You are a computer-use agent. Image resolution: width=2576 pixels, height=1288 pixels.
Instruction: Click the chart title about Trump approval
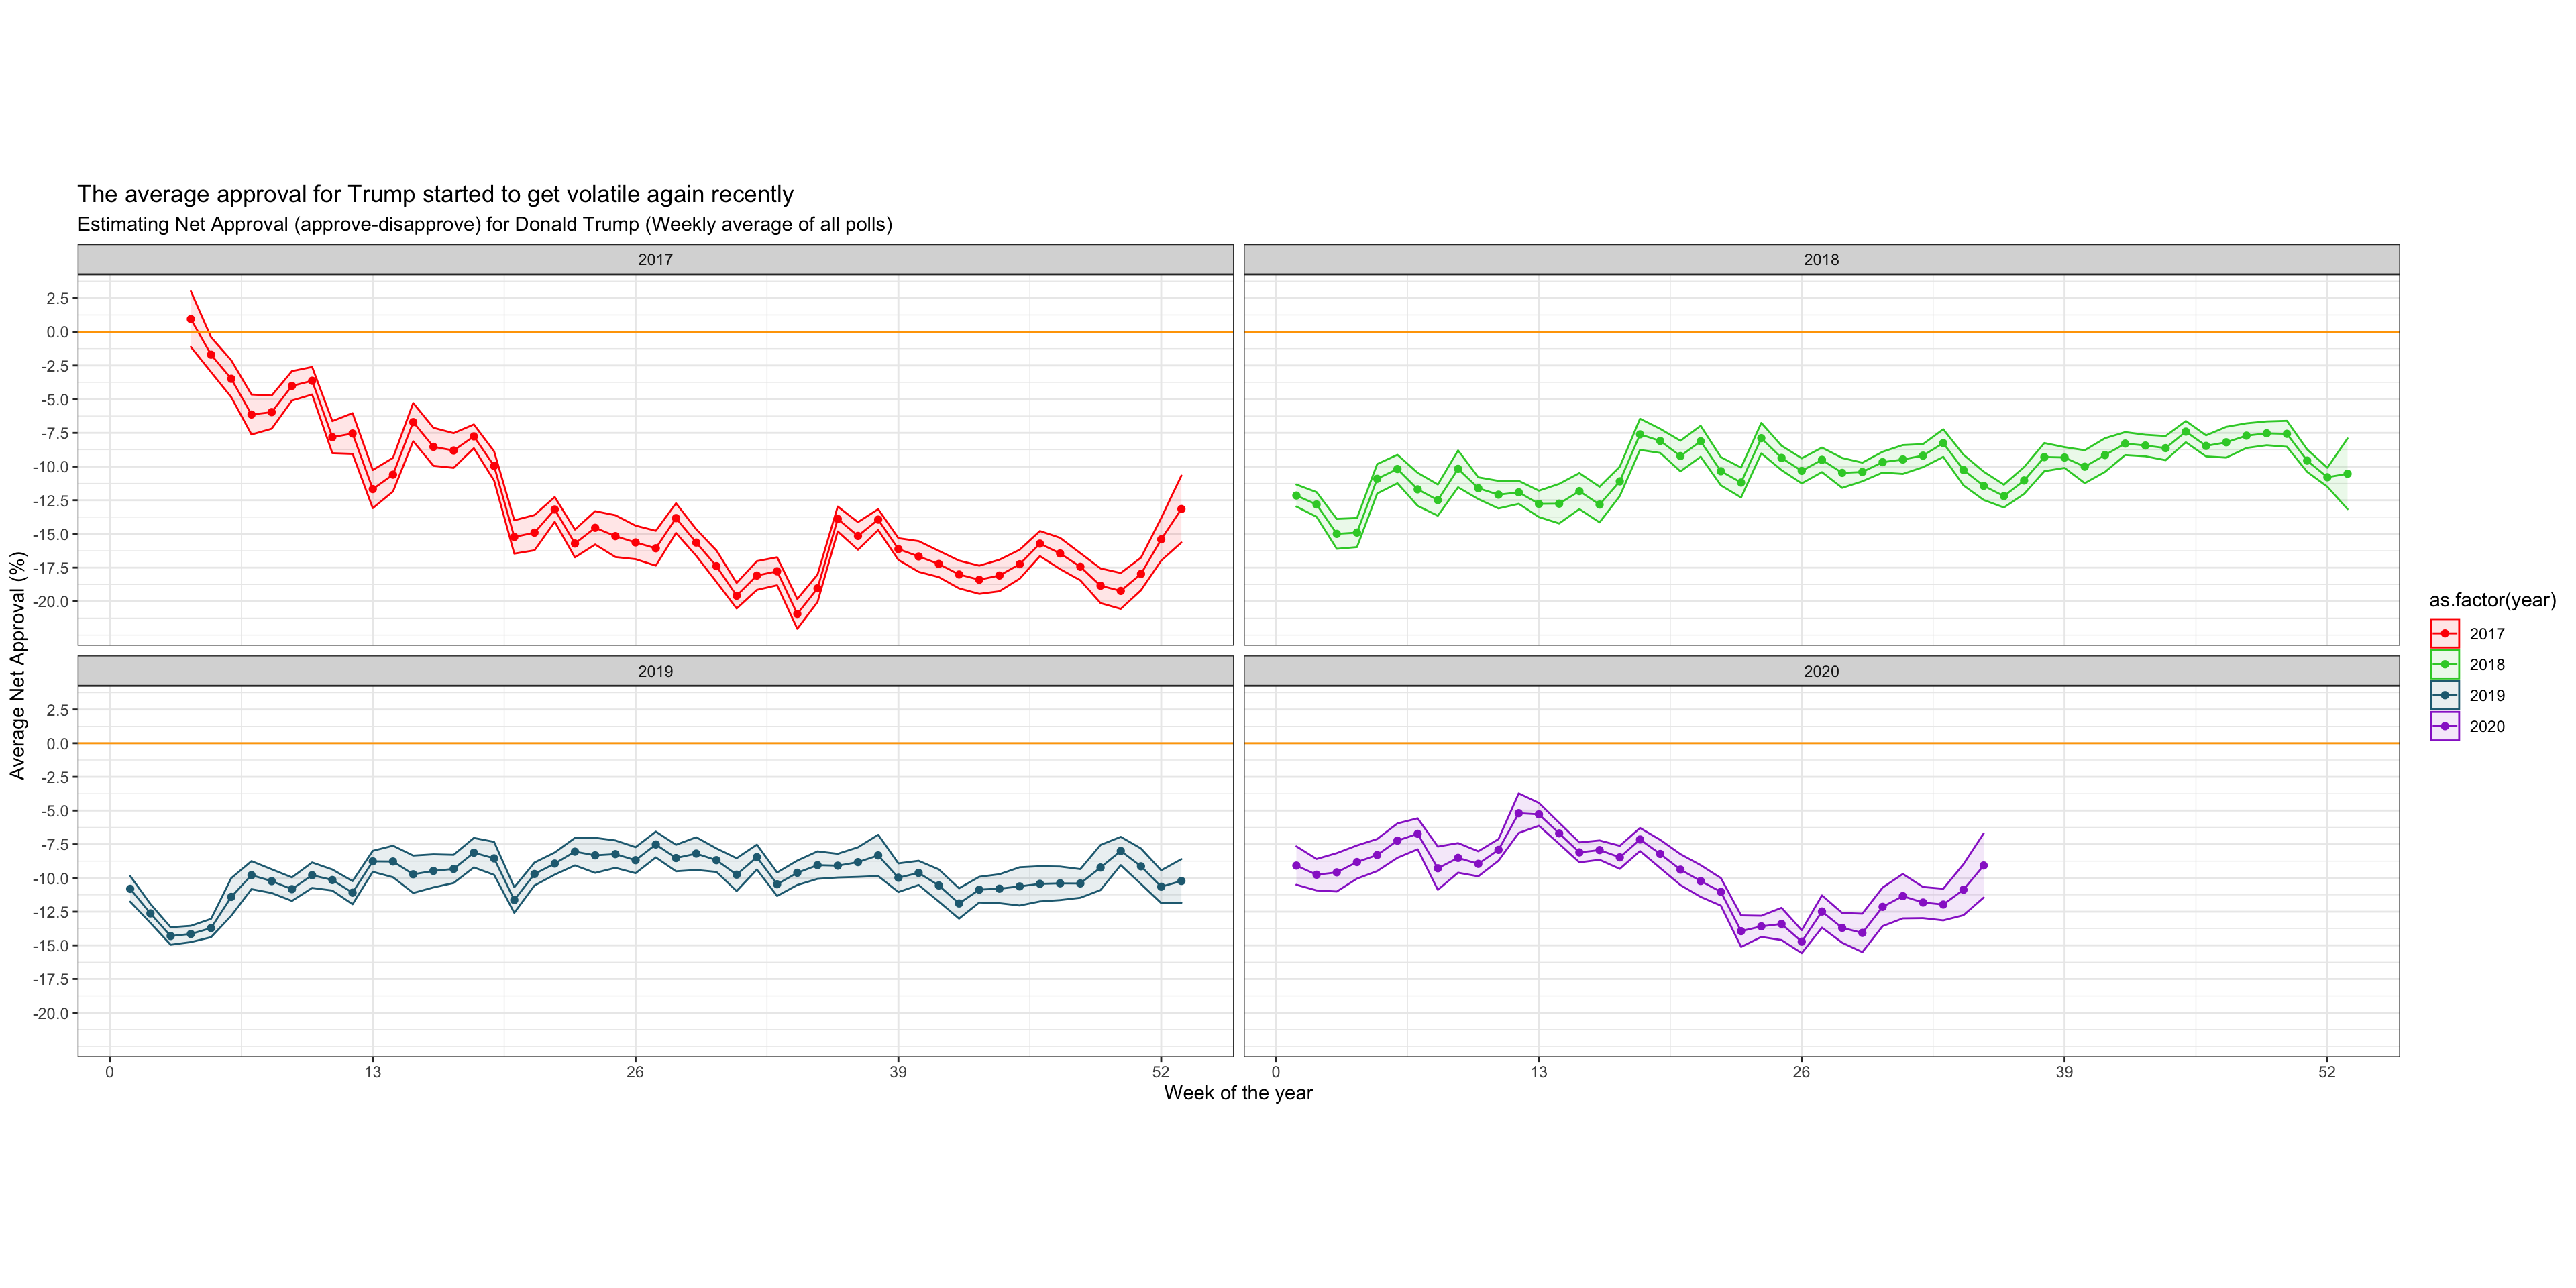pos(435,194)
